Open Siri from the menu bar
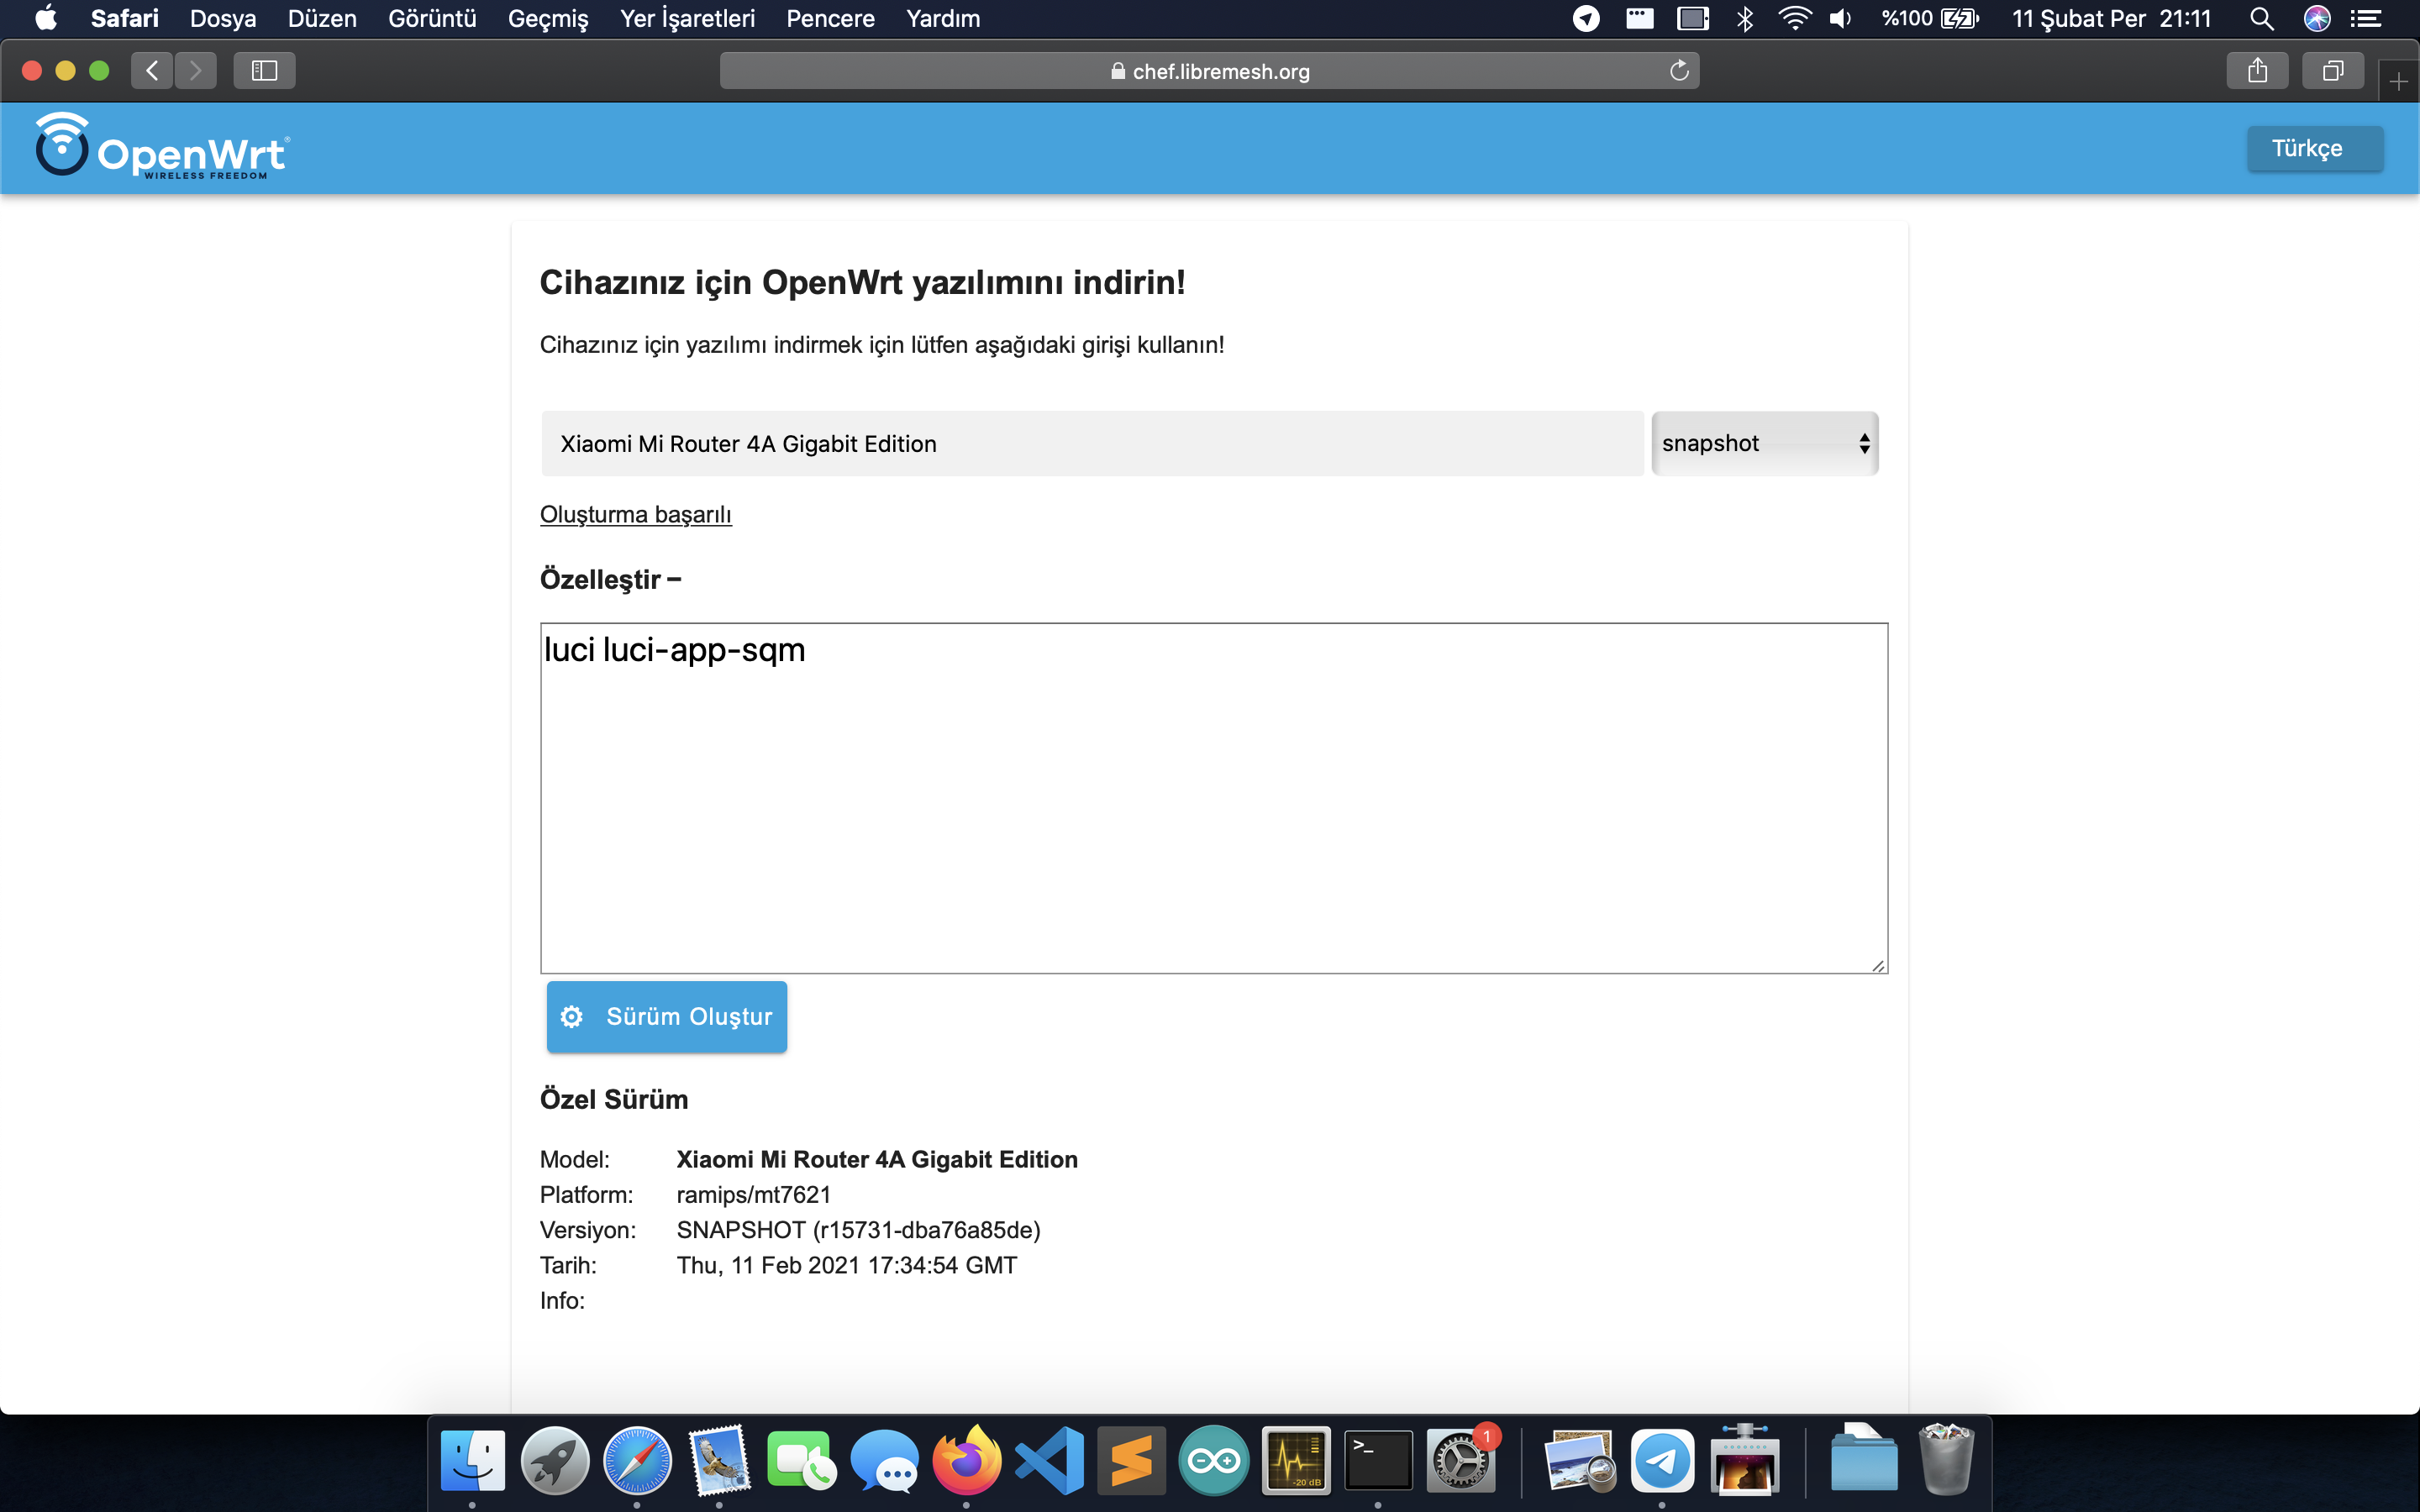The image size is (2420, 1512). pos(2316,18)
